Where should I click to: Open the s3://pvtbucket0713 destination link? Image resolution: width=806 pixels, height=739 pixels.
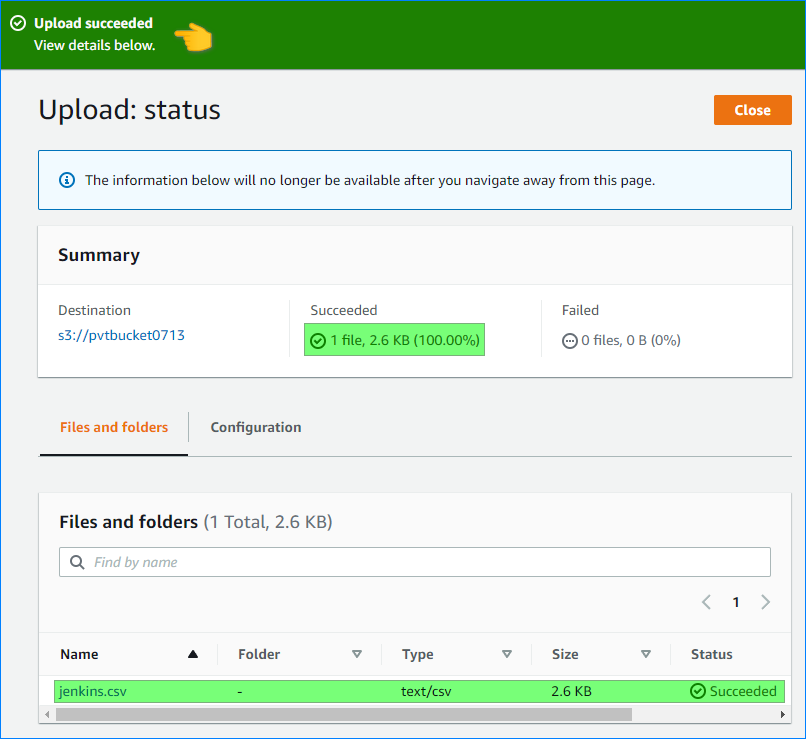(121, 335)
